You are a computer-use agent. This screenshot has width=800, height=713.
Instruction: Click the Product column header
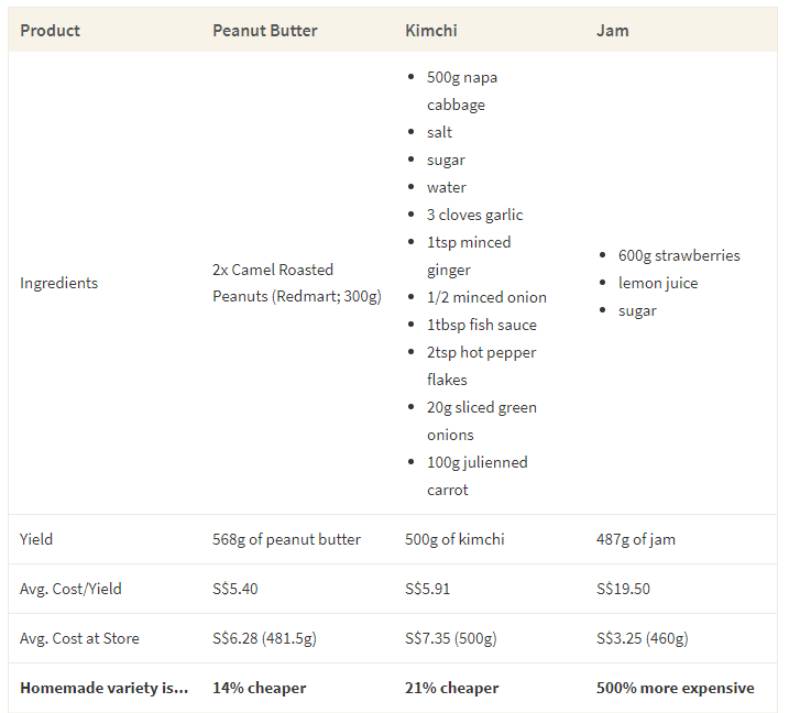pyautogui.click(x=50, y=30)
